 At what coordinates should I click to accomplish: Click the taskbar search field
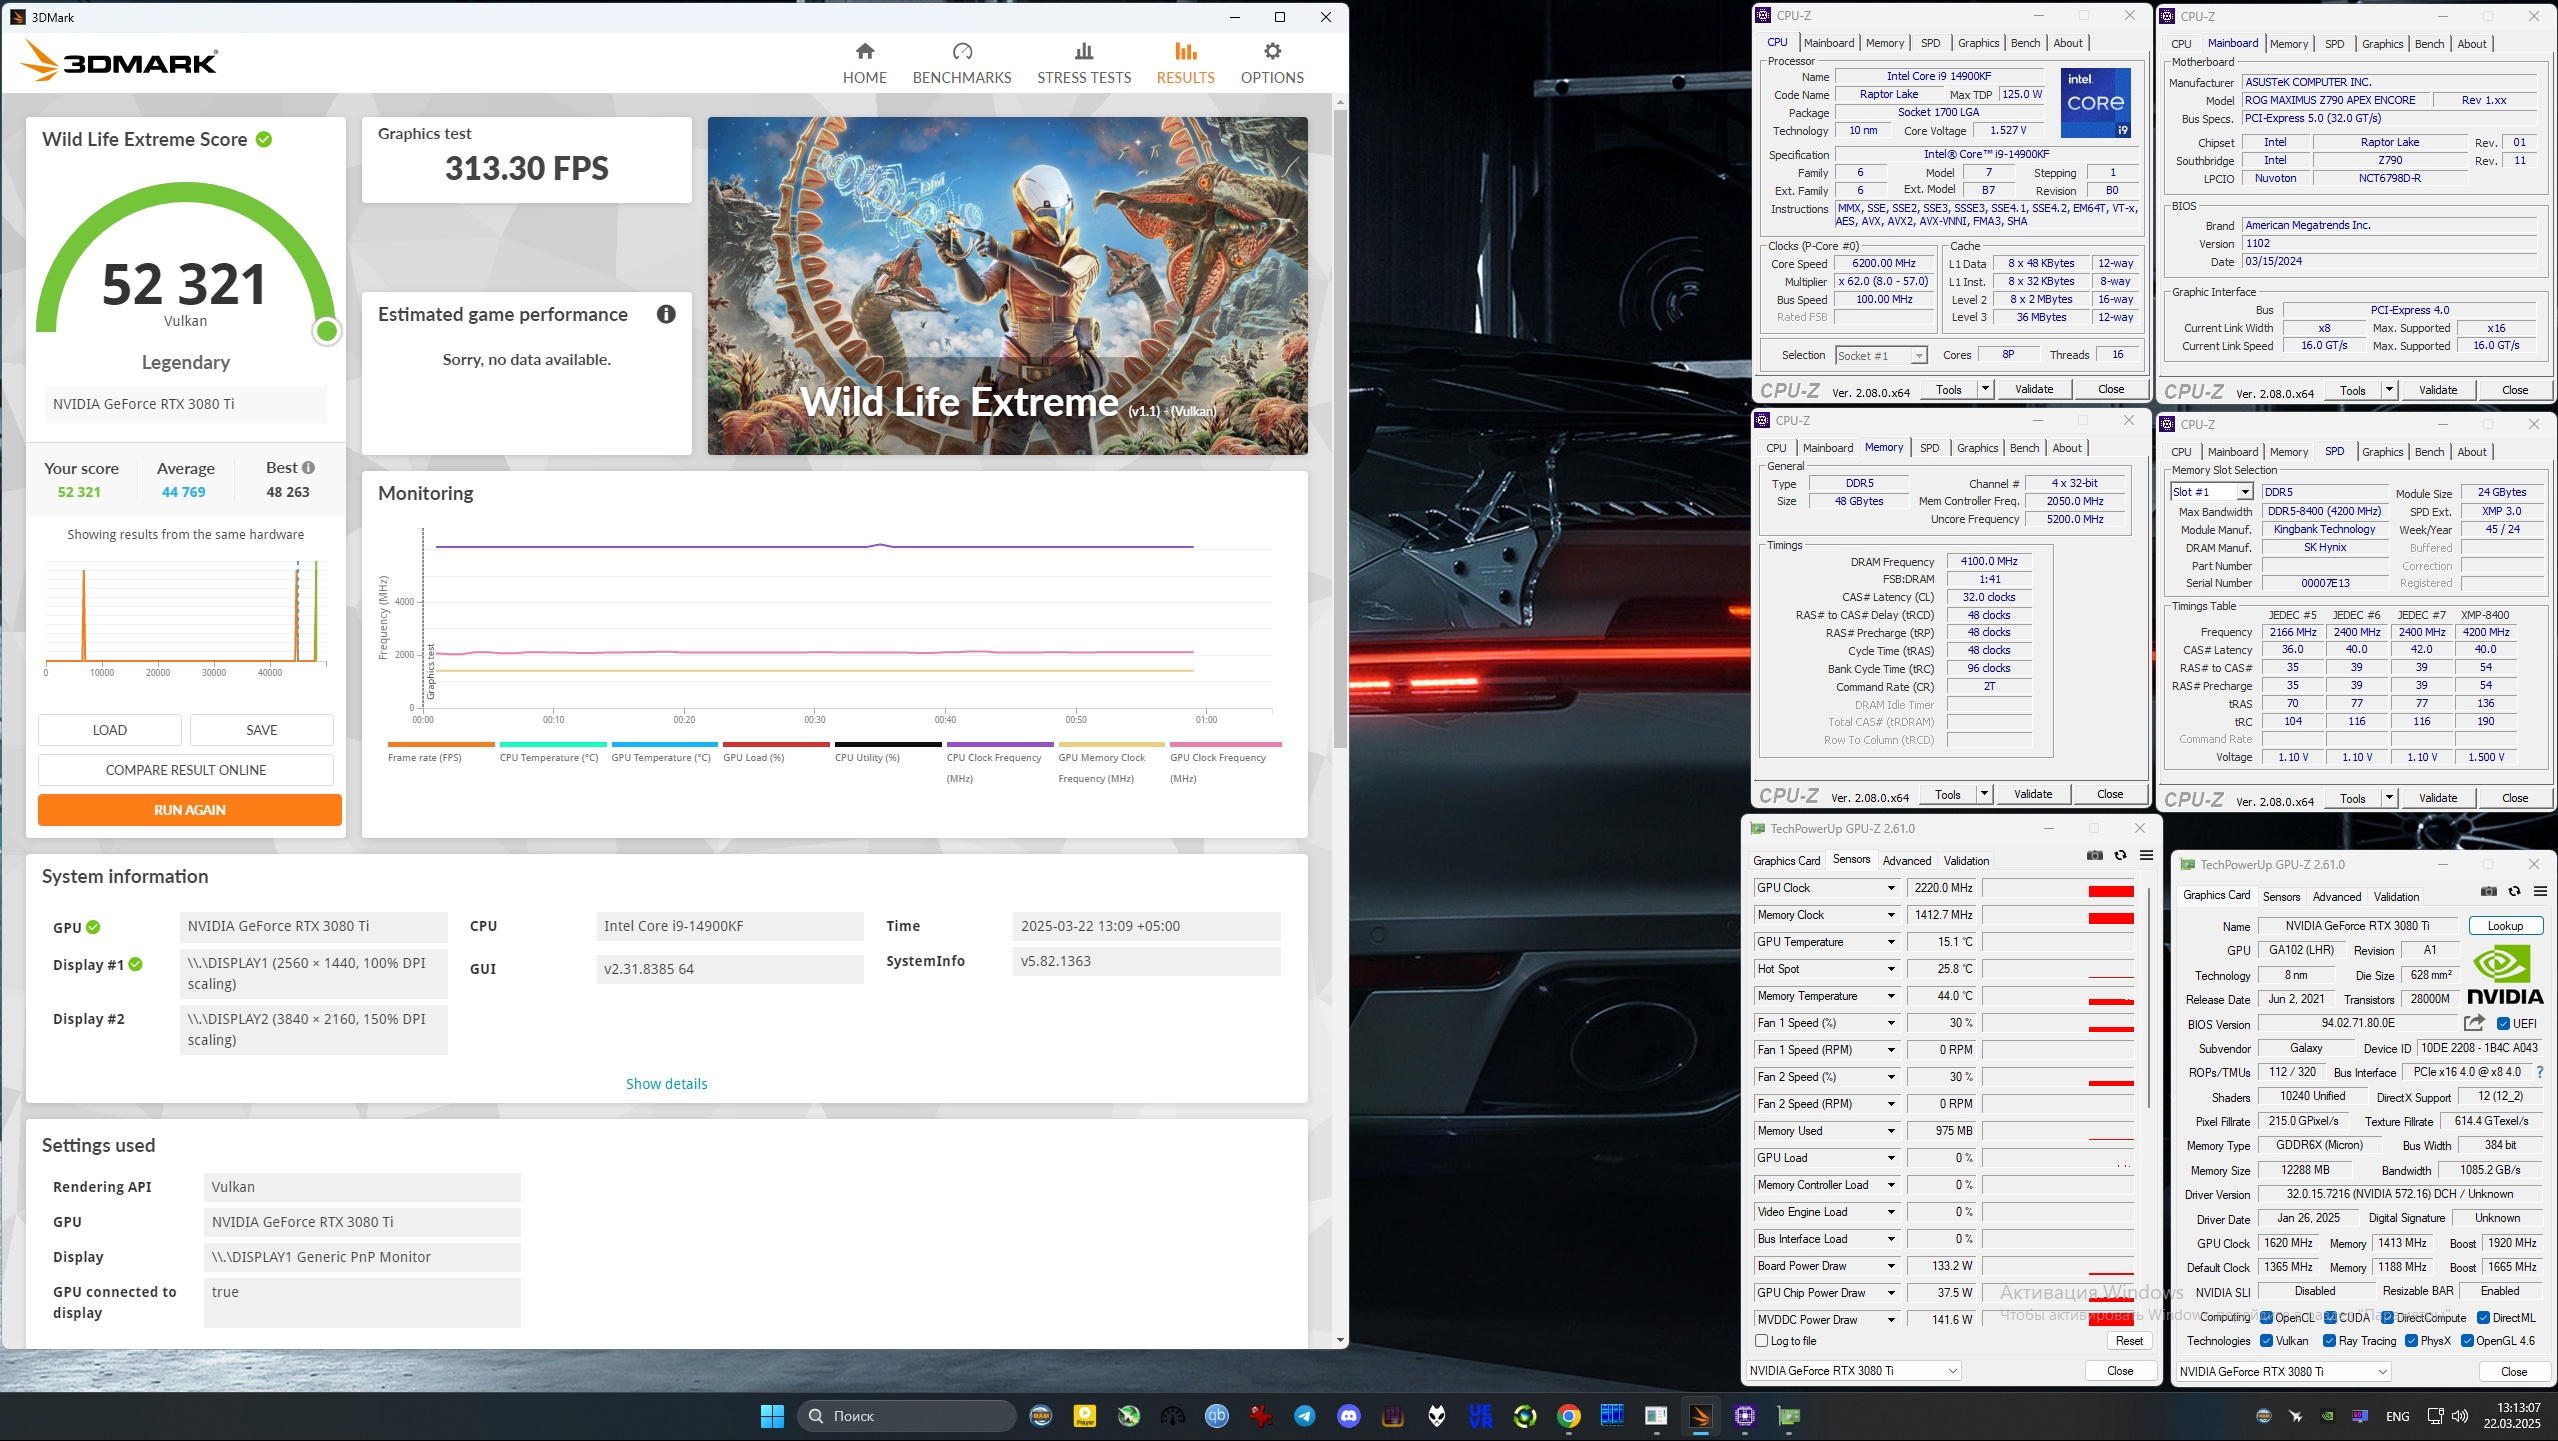tap(907, 1415)
